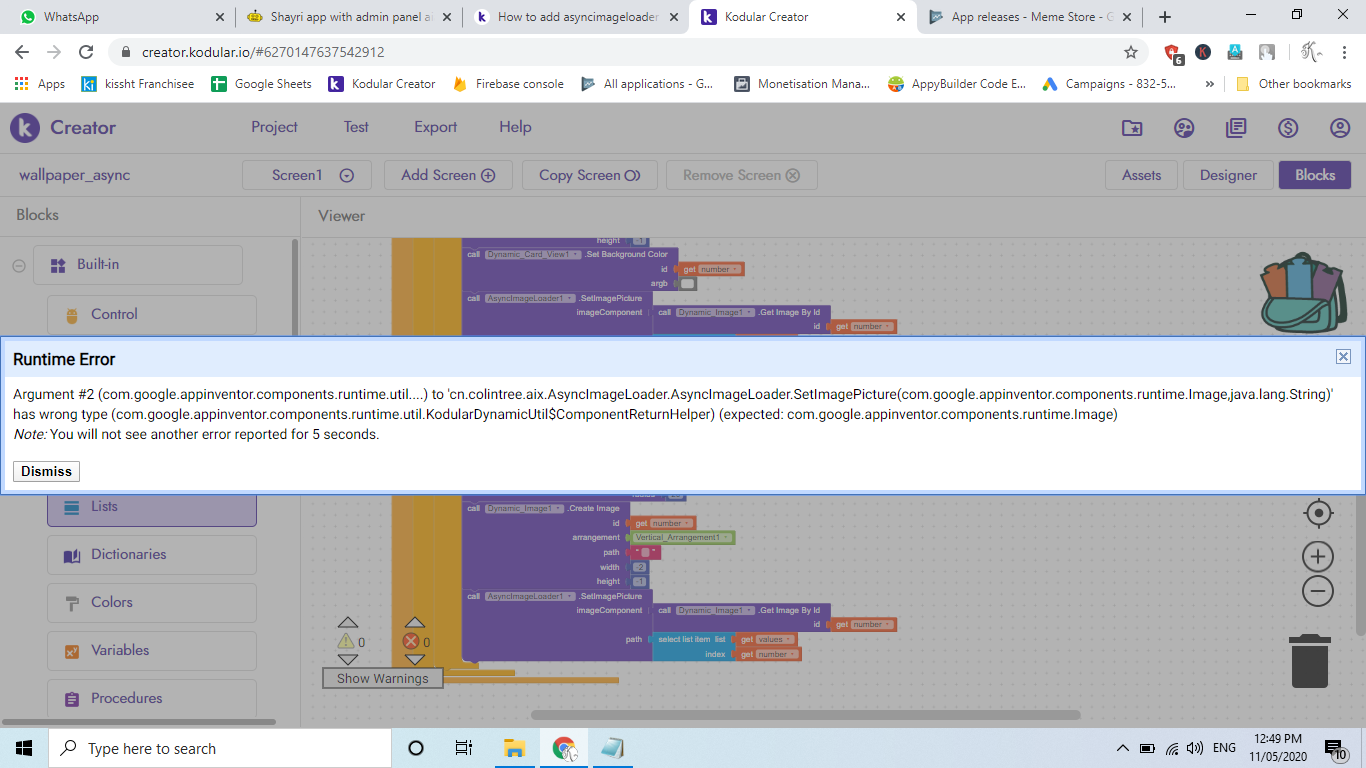Click the center workspace target icon
This screenshot has width=1366, height=768.
coord(1318,514)
